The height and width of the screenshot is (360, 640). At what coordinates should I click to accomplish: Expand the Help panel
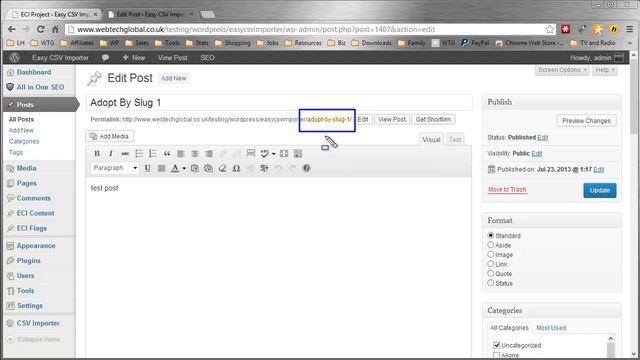[x=604, y=70]
